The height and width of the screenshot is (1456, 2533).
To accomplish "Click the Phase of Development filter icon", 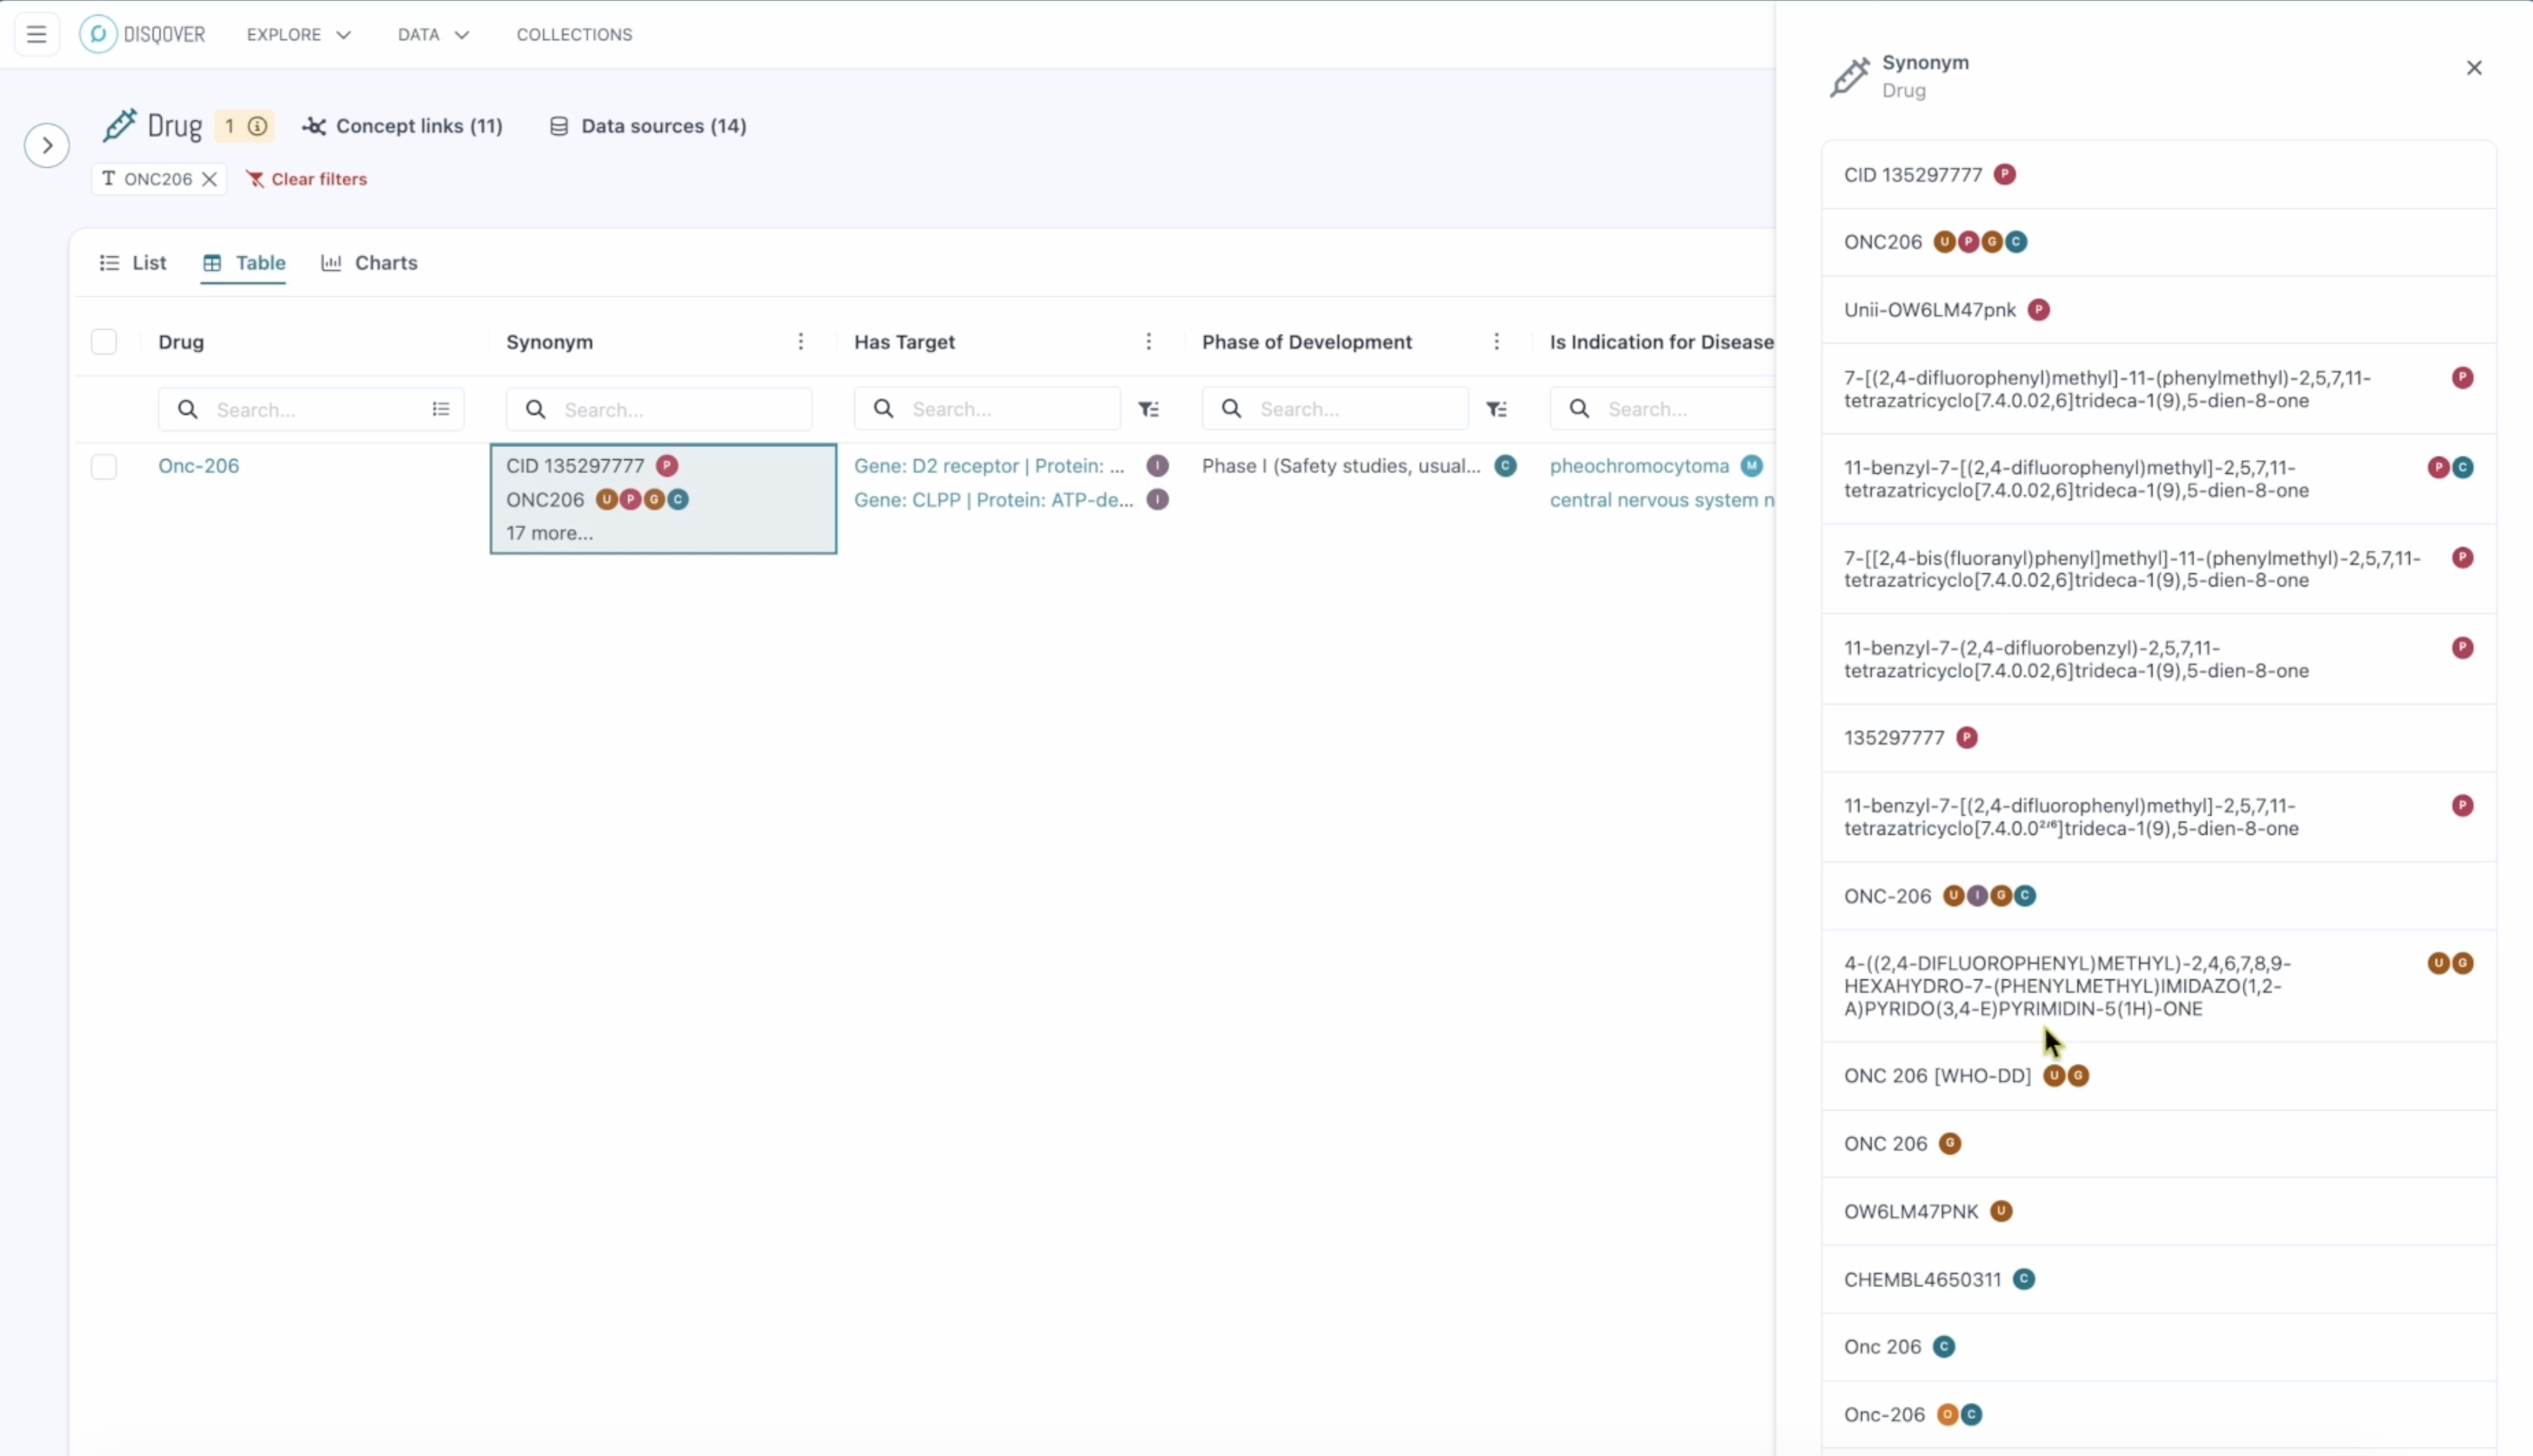I will point(1497,409).
